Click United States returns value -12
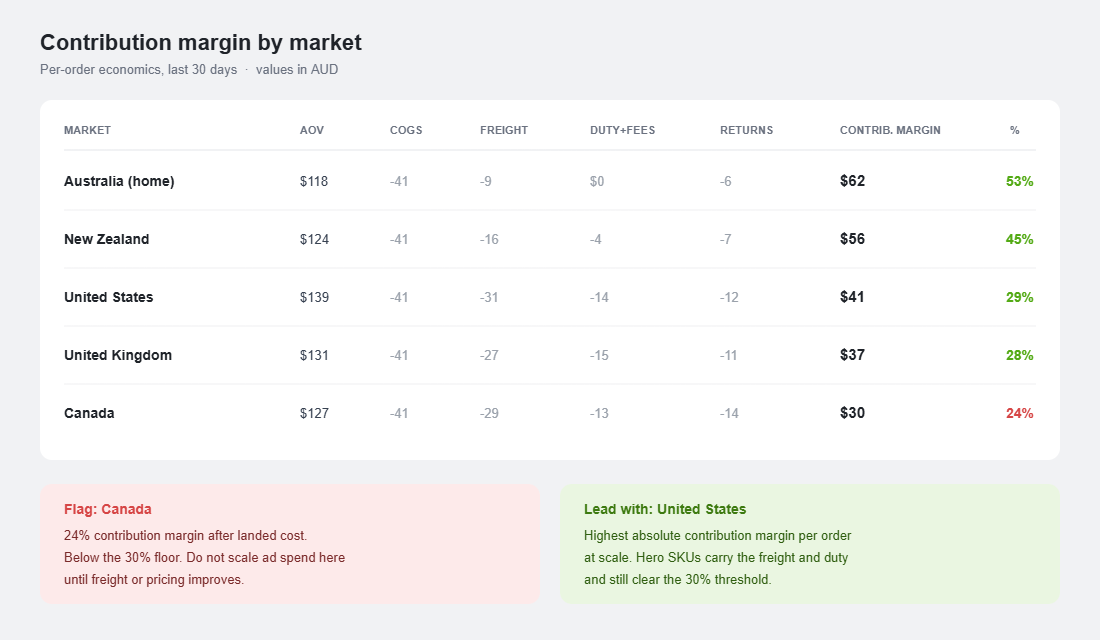 tap(729, 298)
